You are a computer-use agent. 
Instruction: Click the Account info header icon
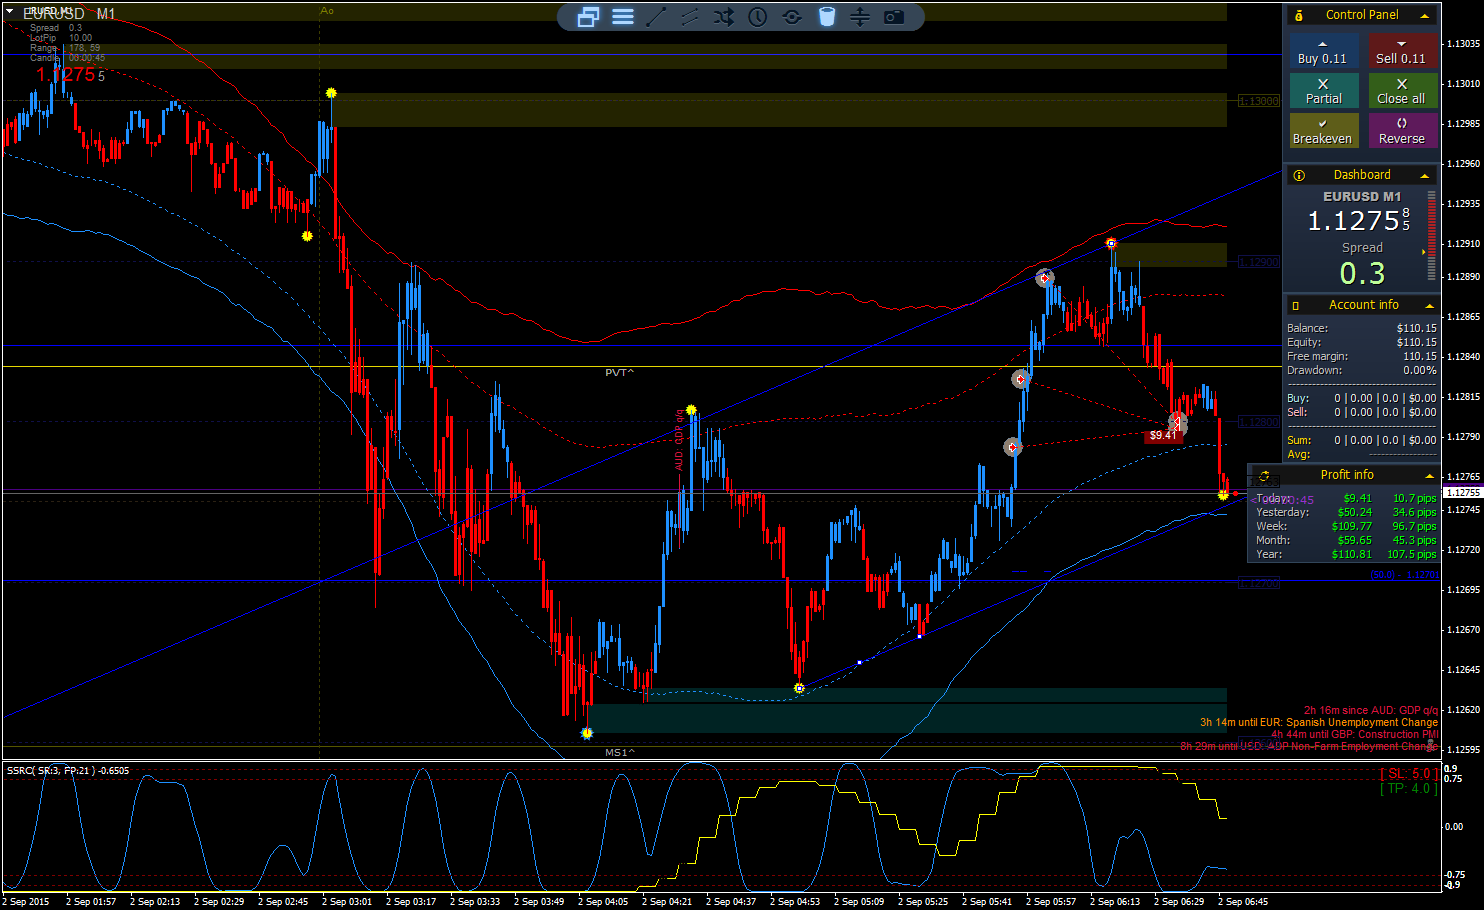tap(1296, 305)
